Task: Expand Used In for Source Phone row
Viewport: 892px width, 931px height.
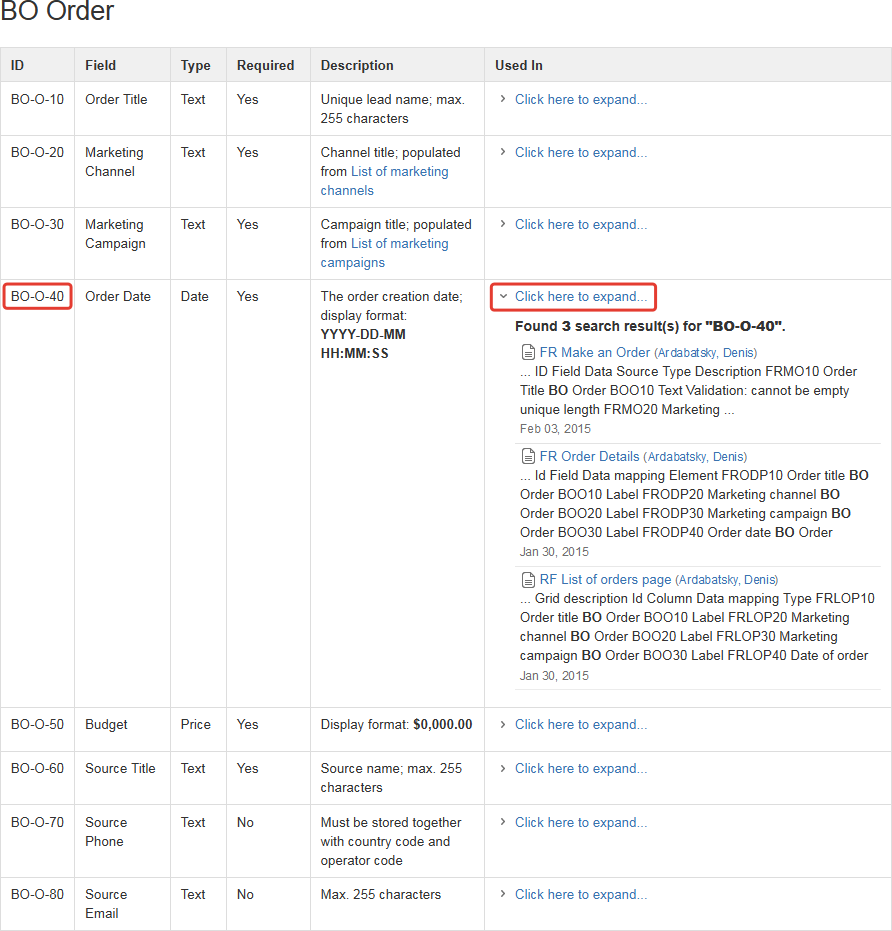Action: (580, 823)
